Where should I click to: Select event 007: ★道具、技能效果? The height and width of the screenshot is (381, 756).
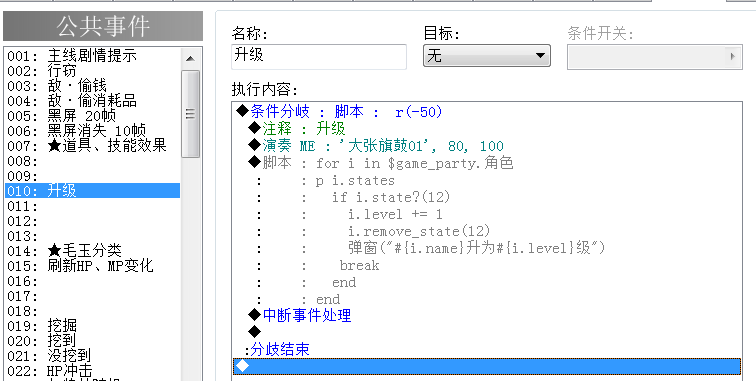click(x=93, y=146)
